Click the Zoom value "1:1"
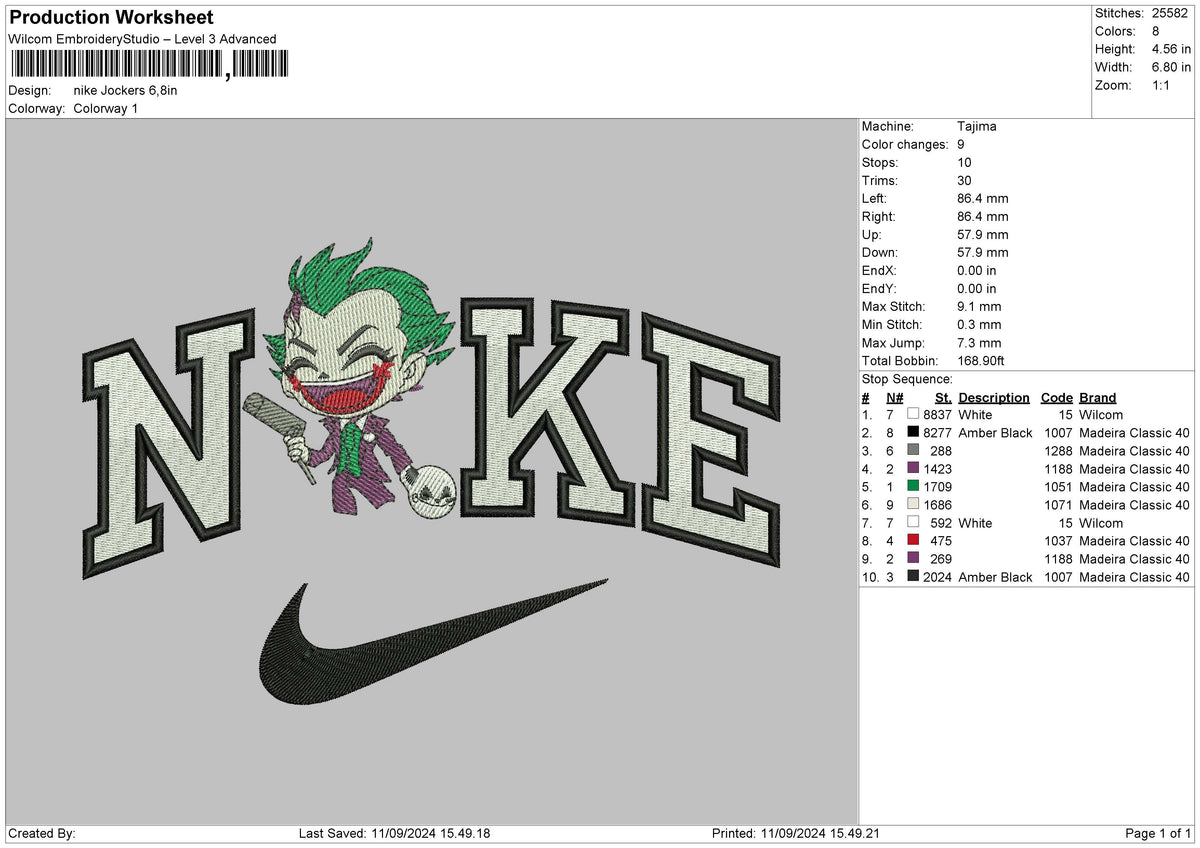 [1161, 85]
